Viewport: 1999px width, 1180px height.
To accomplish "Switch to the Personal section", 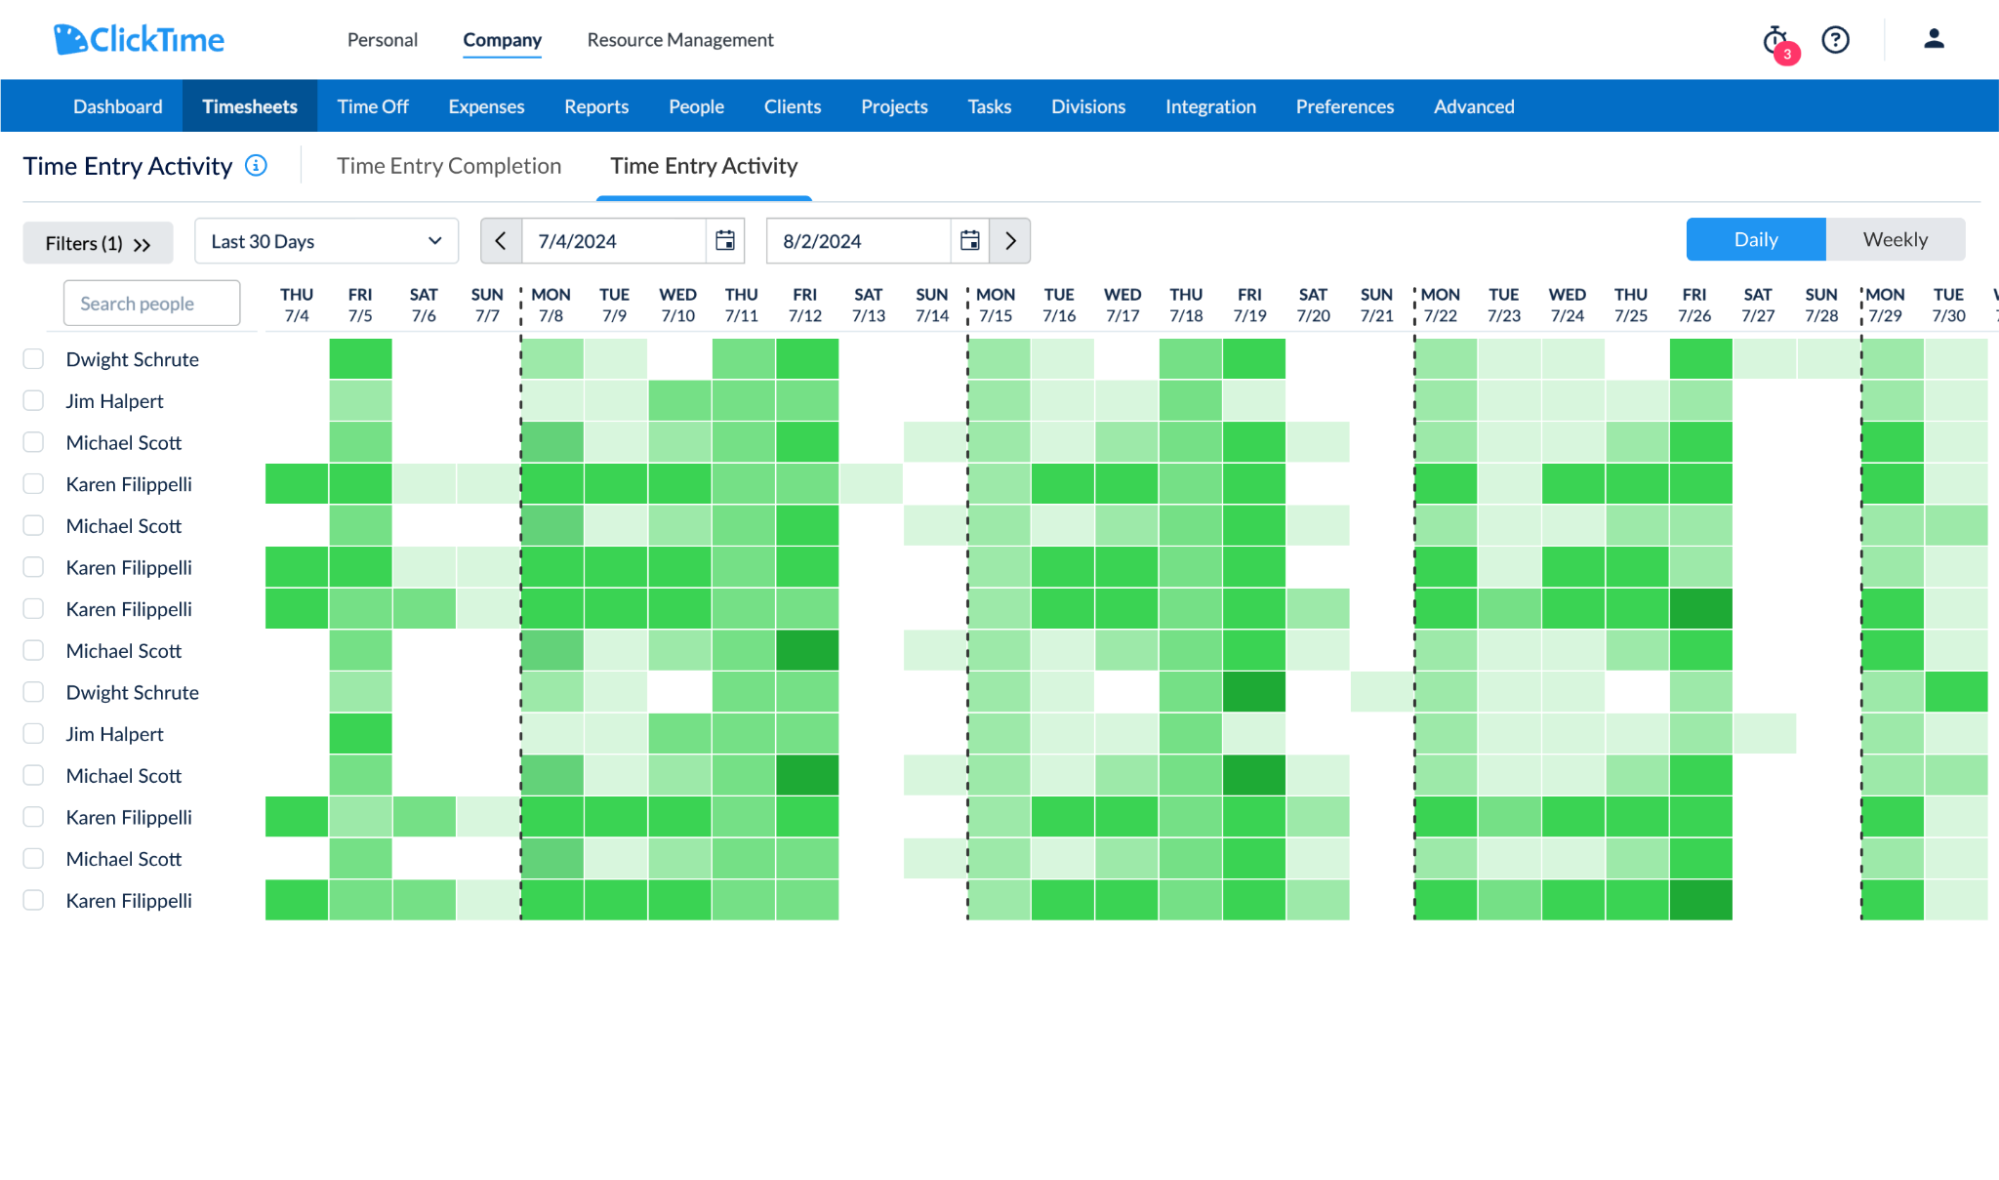I will click(382, 40).
